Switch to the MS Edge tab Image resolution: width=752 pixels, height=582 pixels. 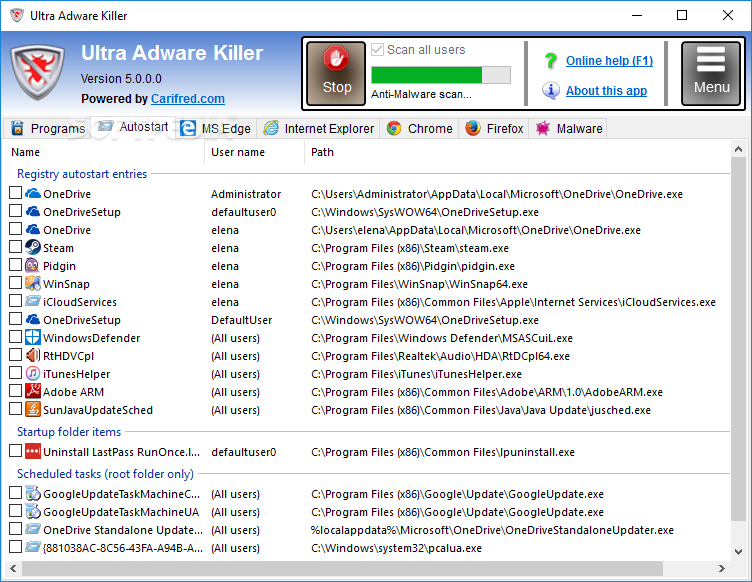[216, 128]
